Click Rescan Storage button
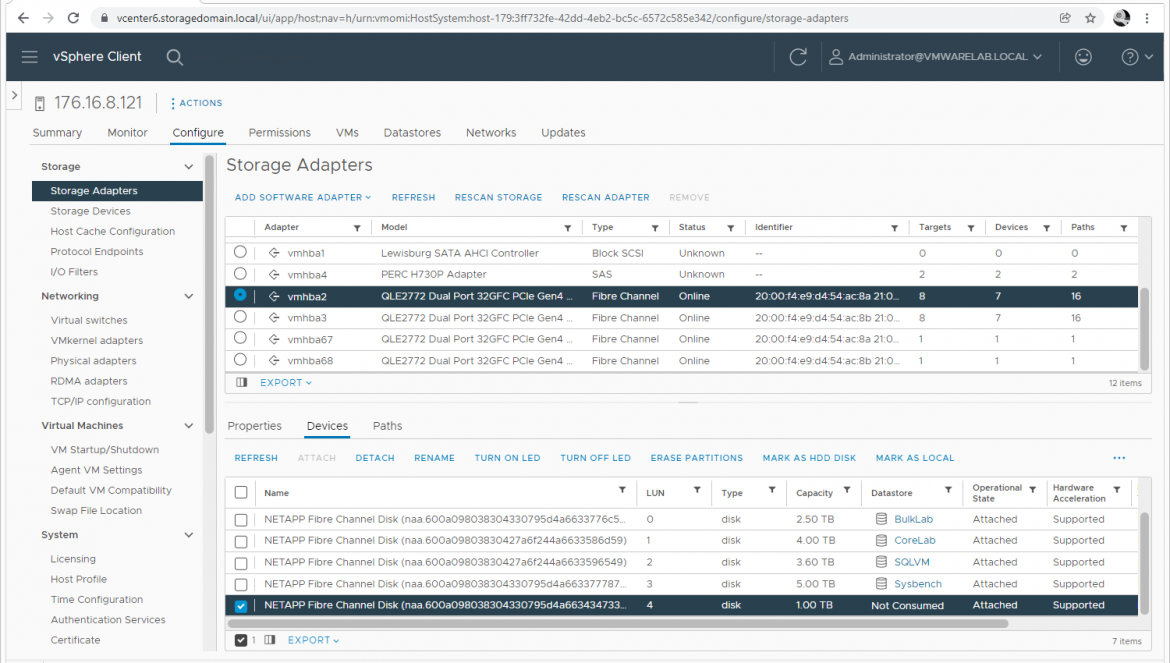This screenshot has height=663, width=1170. pyautogui.click(x=498, y=198)
